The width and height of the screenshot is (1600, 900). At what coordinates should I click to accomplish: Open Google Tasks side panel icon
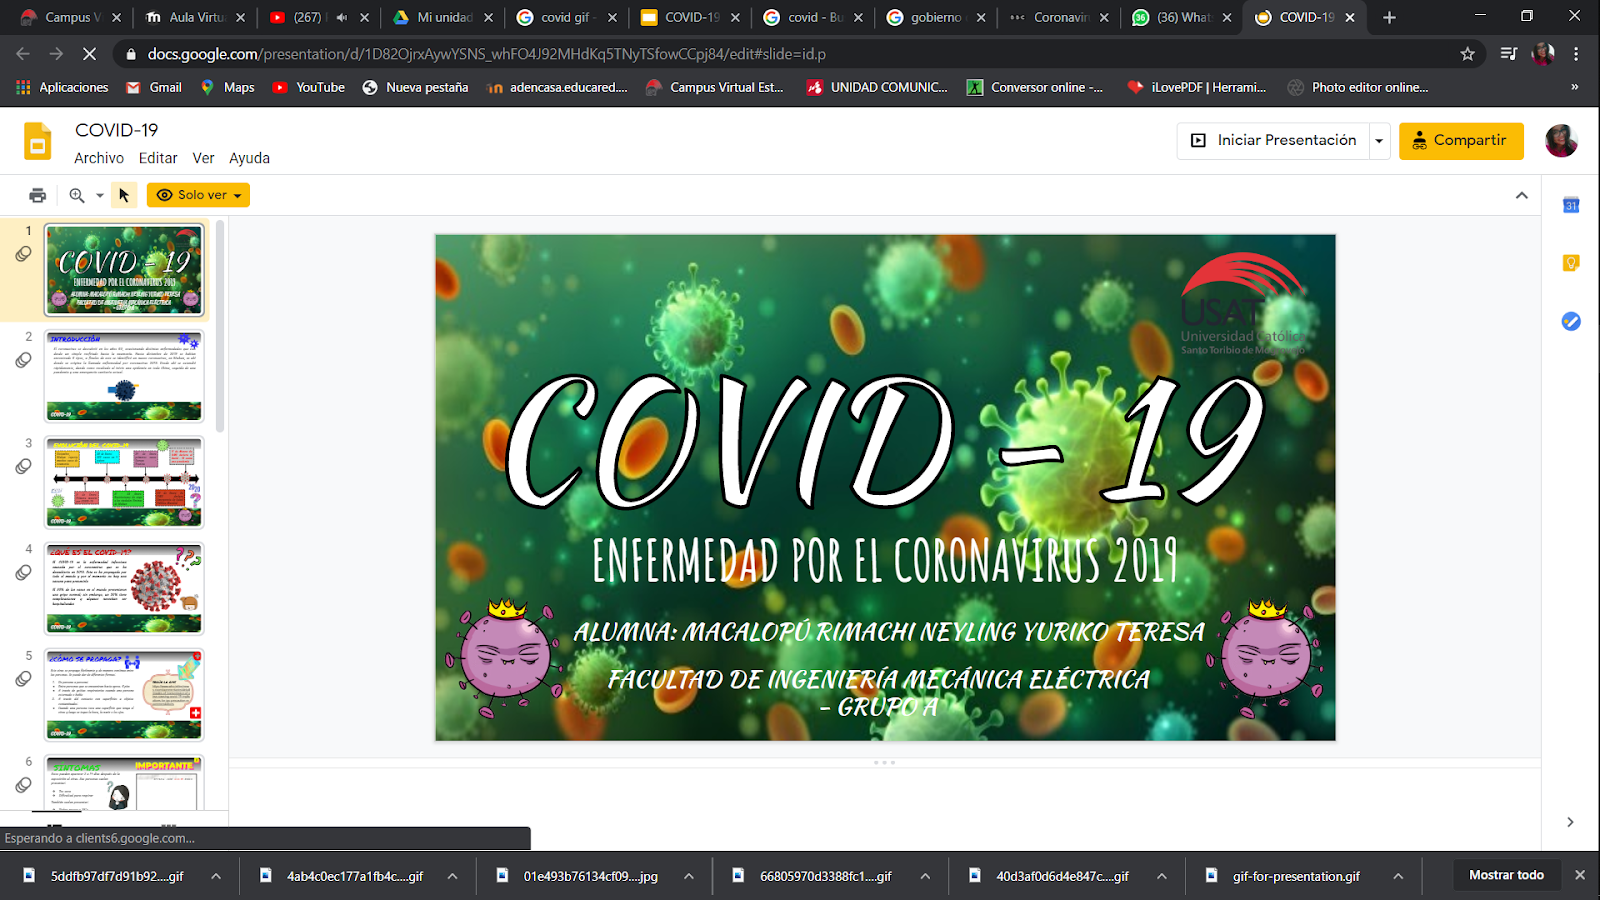pos(1571,321)
